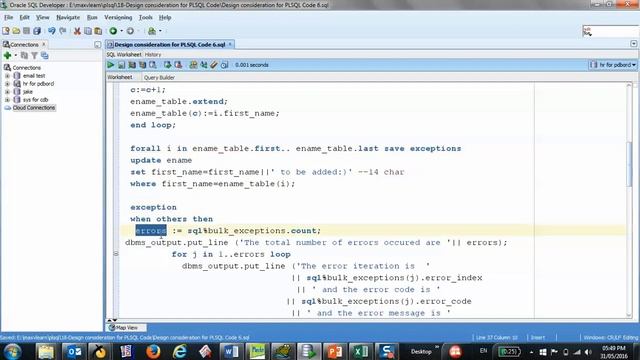Click highlighted word 'errors' in editor
The image size is (640, 360).
pos(151,231)
